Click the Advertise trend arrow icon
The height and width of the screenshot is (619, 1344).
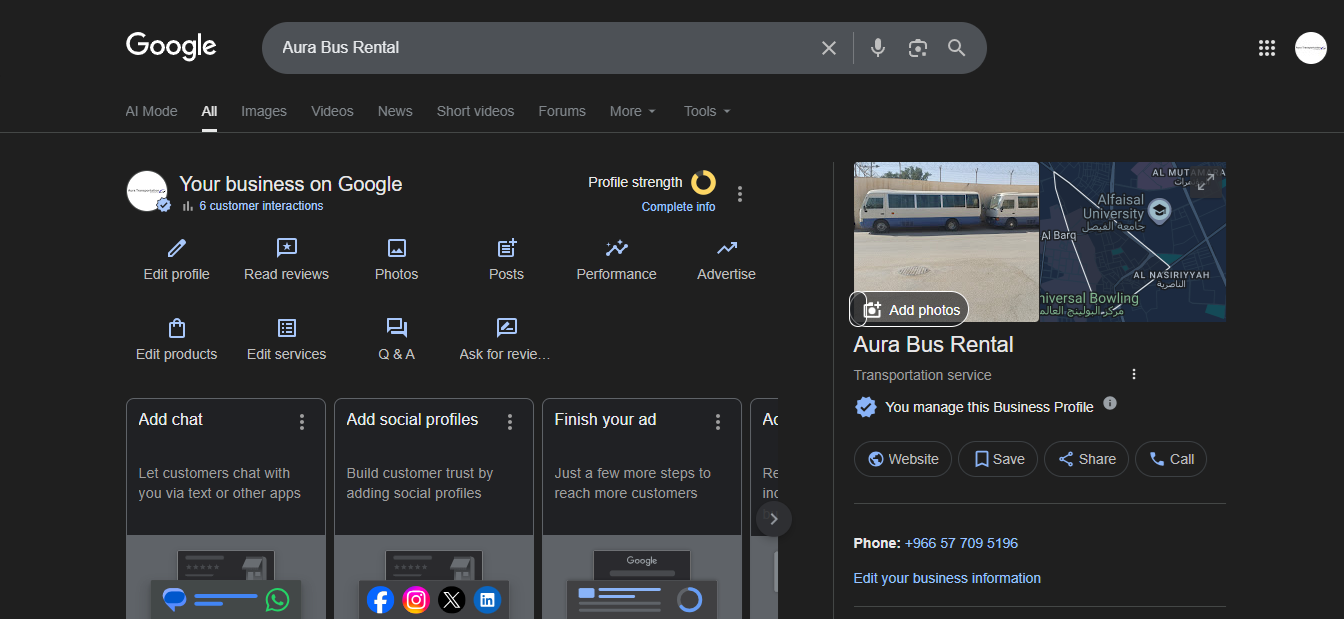pyautogui.click(x=727, y=248)
